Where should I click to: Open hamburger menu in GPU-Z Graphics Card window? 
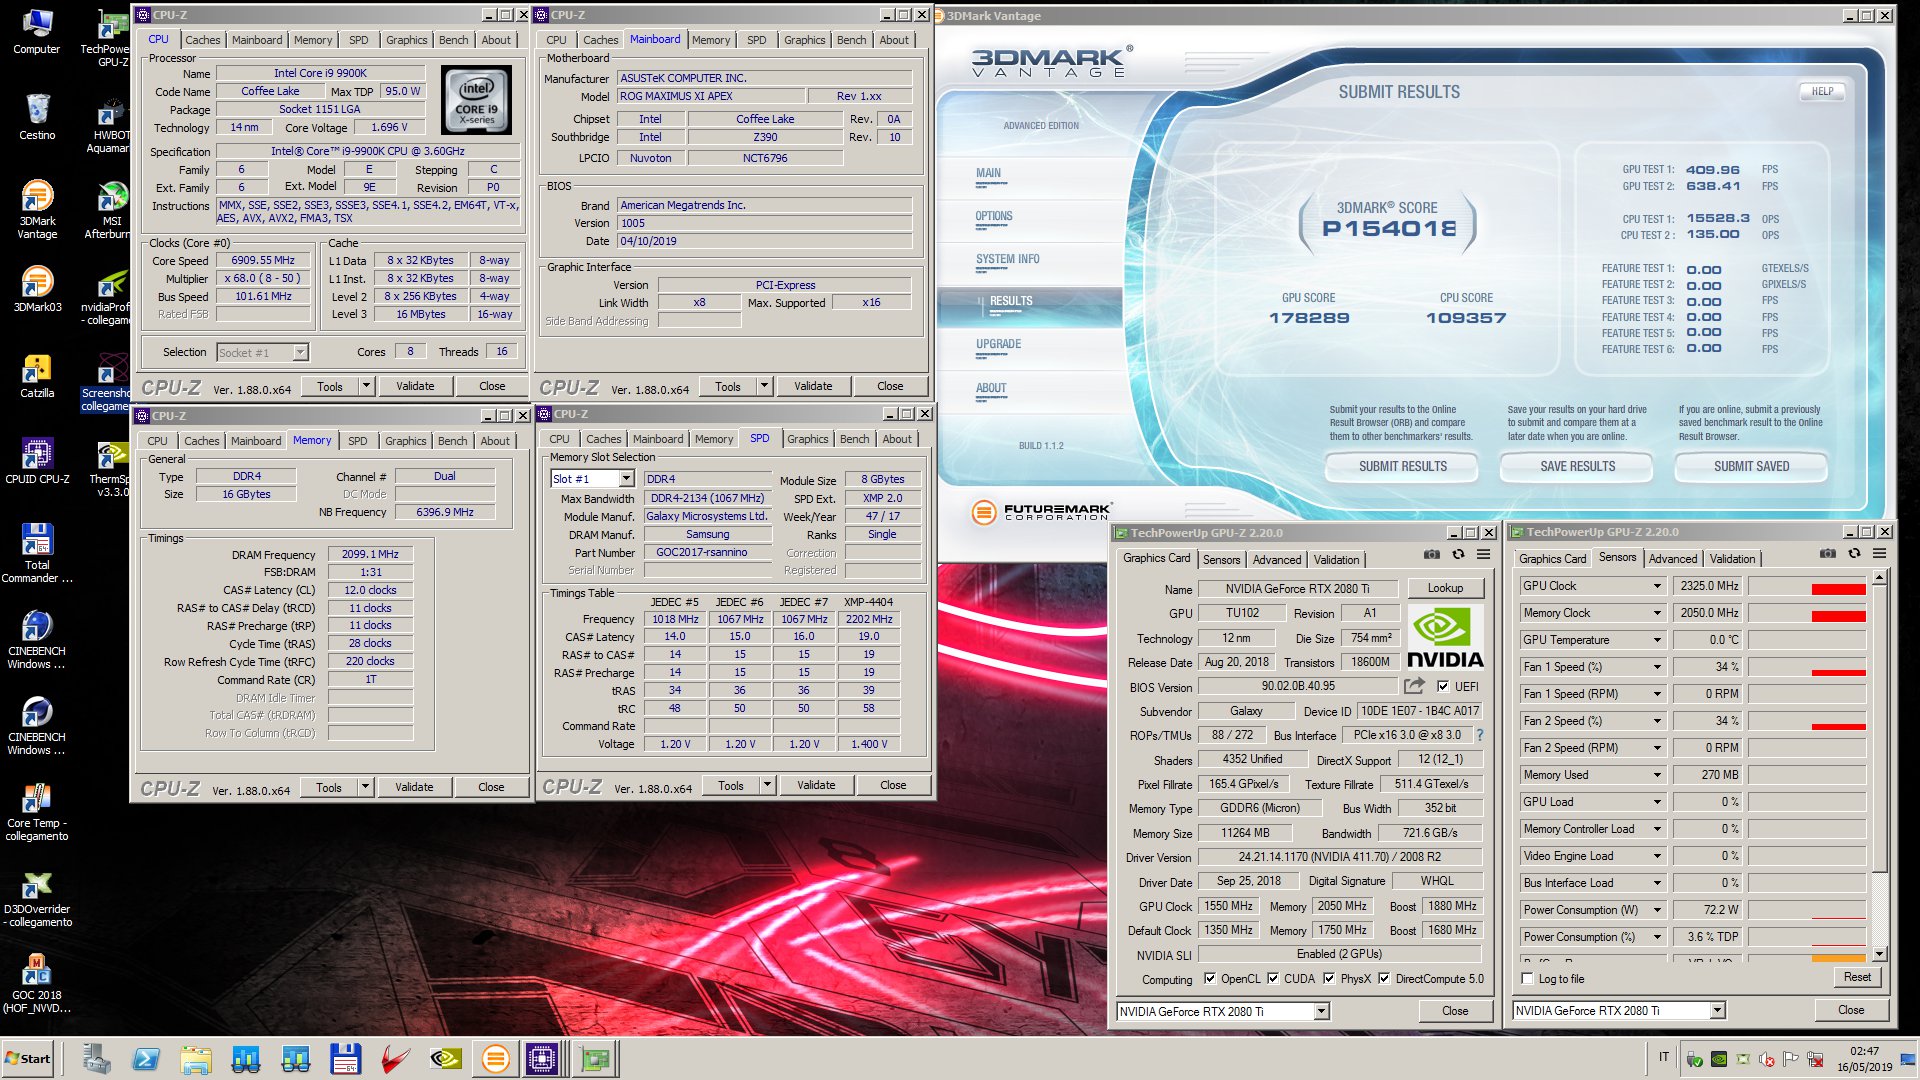tap(1484, 554)
